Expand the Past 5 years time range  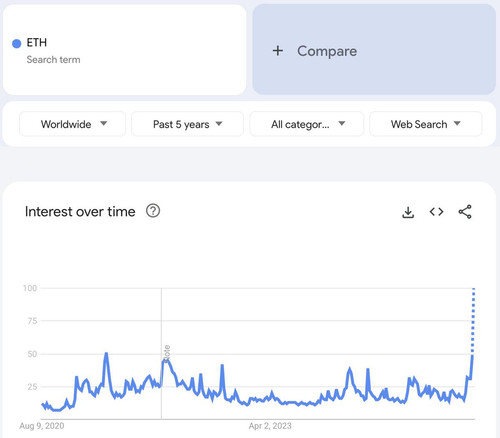[187, 124]
